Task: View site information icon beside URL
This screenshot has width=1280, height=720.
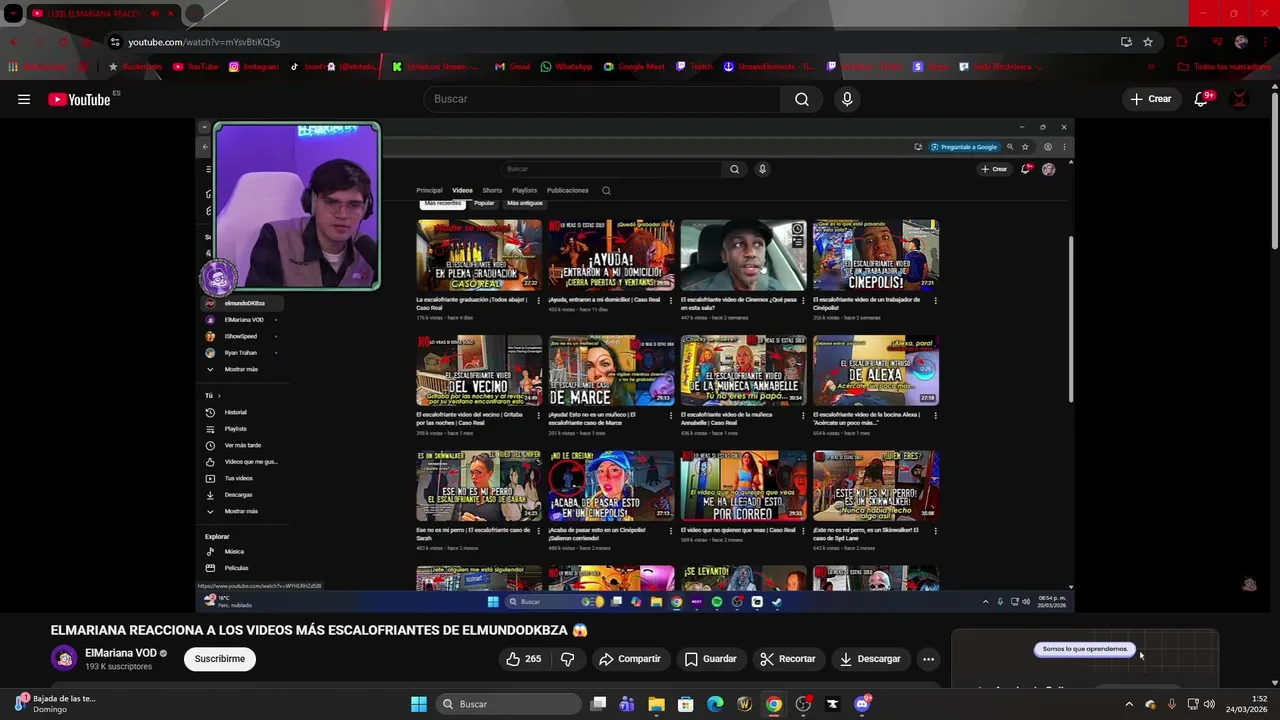Action: click(115, 42)
